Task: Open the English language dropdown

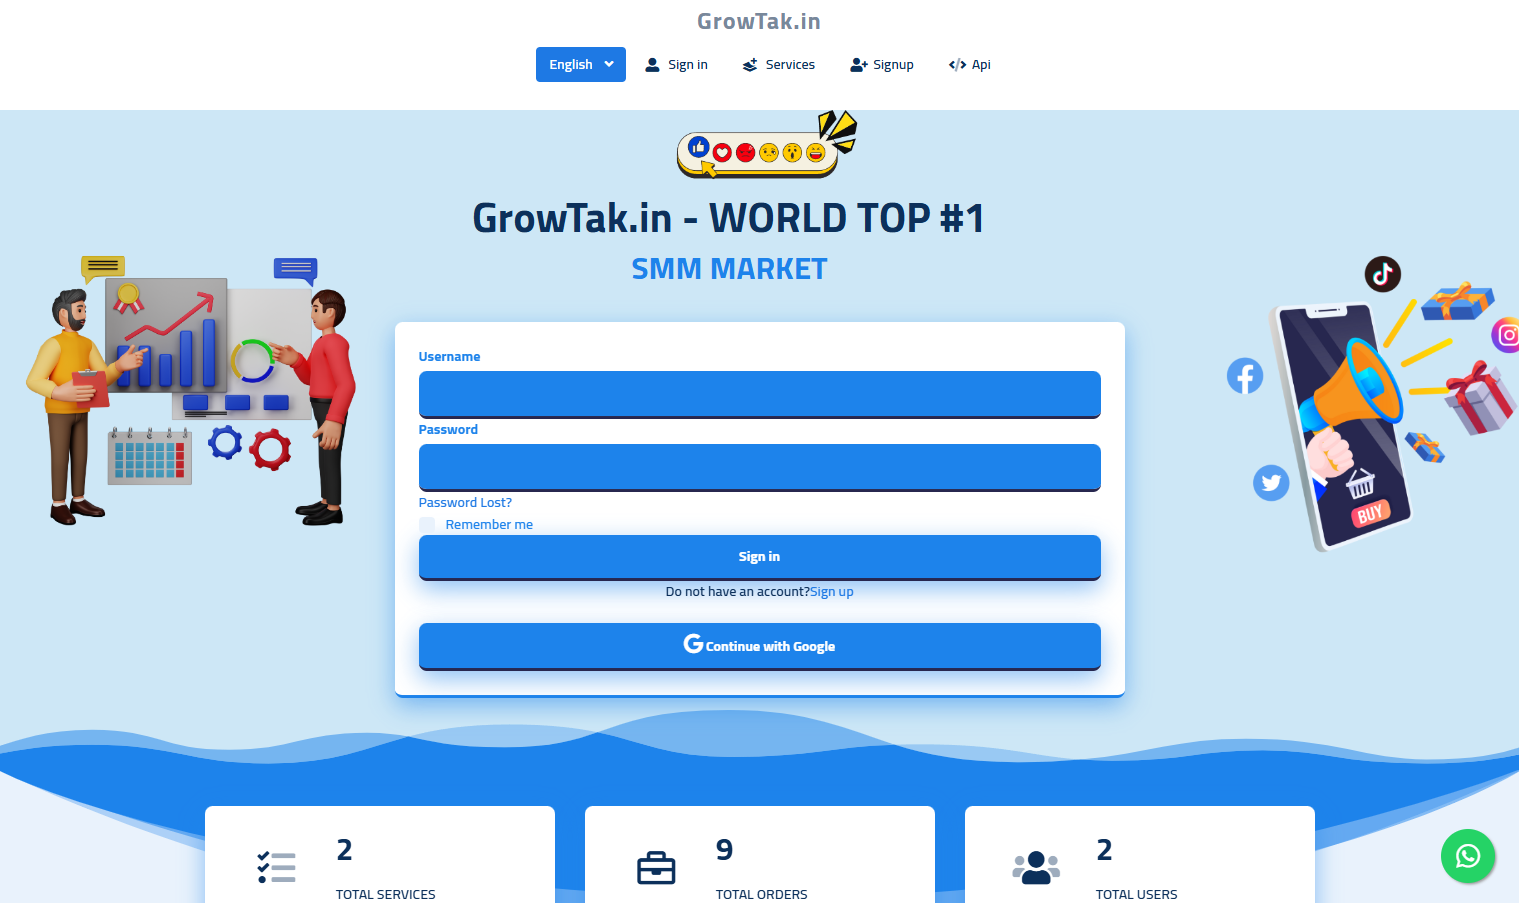Action: (x=580, y=65)
